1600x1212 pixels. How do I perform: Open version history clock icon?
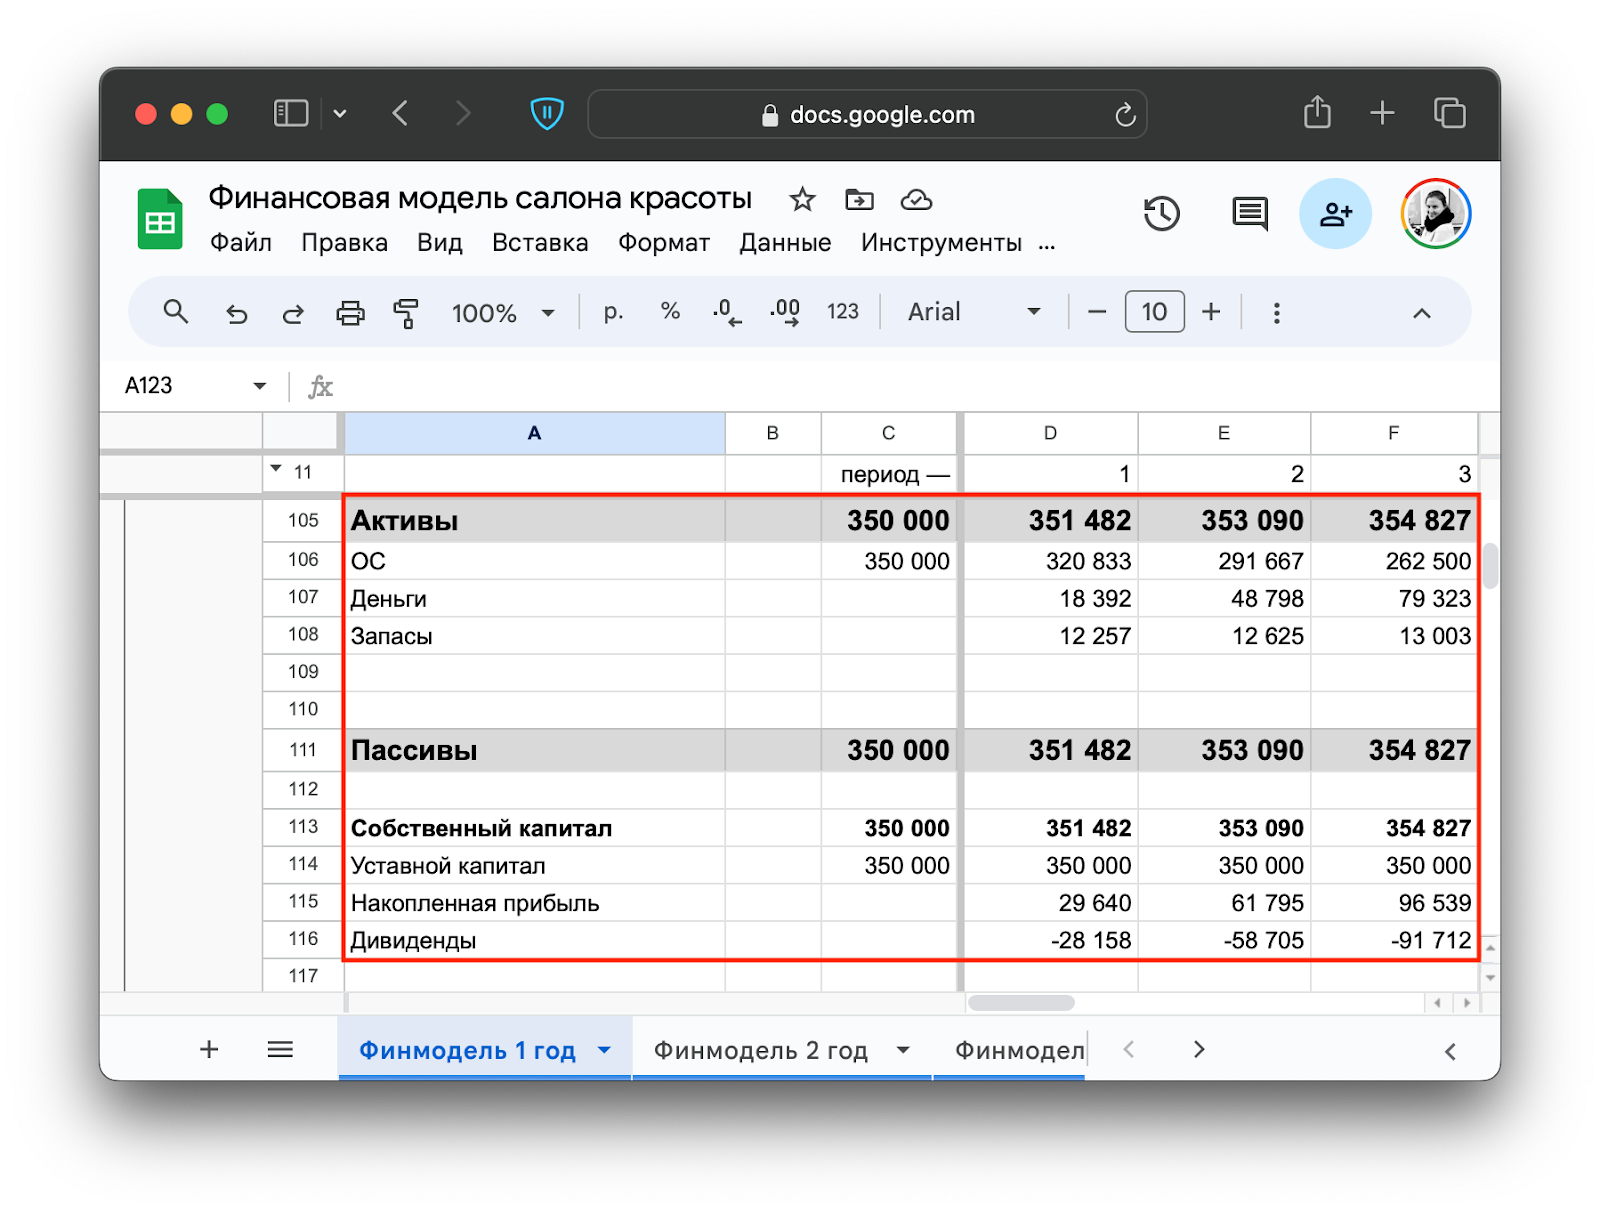click(x=1161, y=214)
